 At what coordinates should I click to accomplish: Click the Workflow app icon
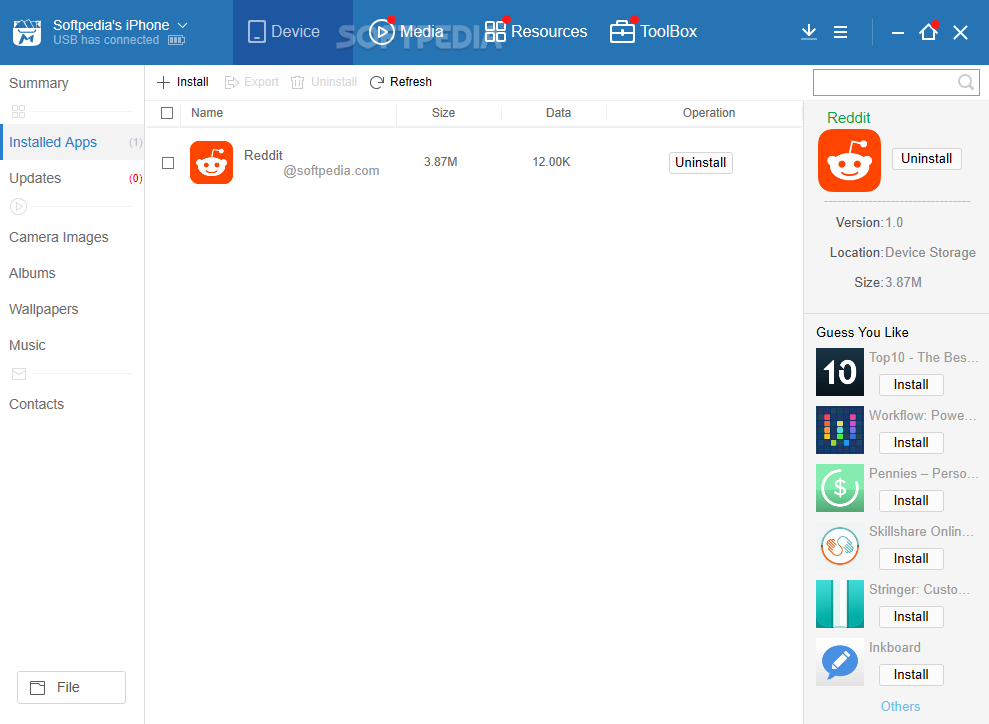tap(840, 430)
